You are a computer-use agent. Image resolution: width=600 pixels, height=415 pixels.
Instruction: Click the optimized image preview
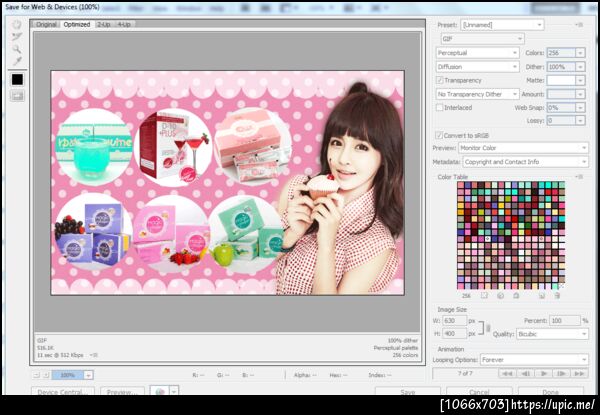[227, 183]
